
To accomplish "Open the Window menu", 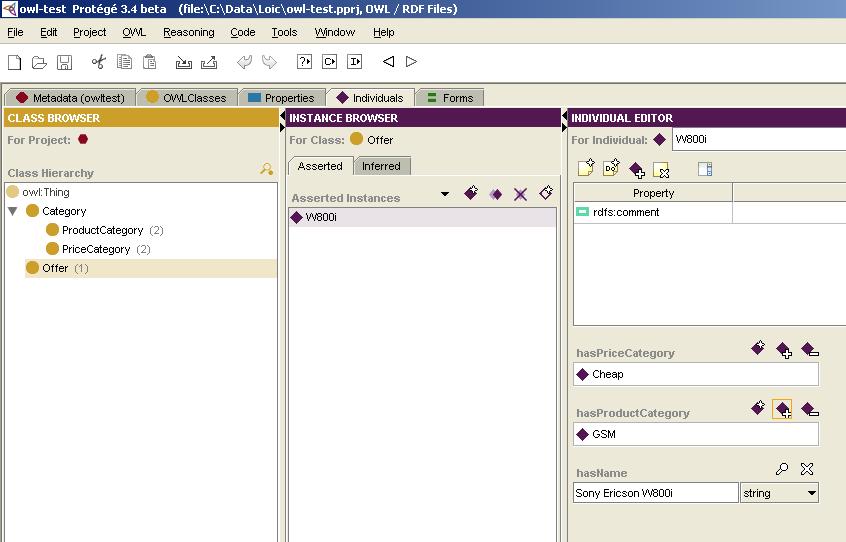I will click(335, 32).
